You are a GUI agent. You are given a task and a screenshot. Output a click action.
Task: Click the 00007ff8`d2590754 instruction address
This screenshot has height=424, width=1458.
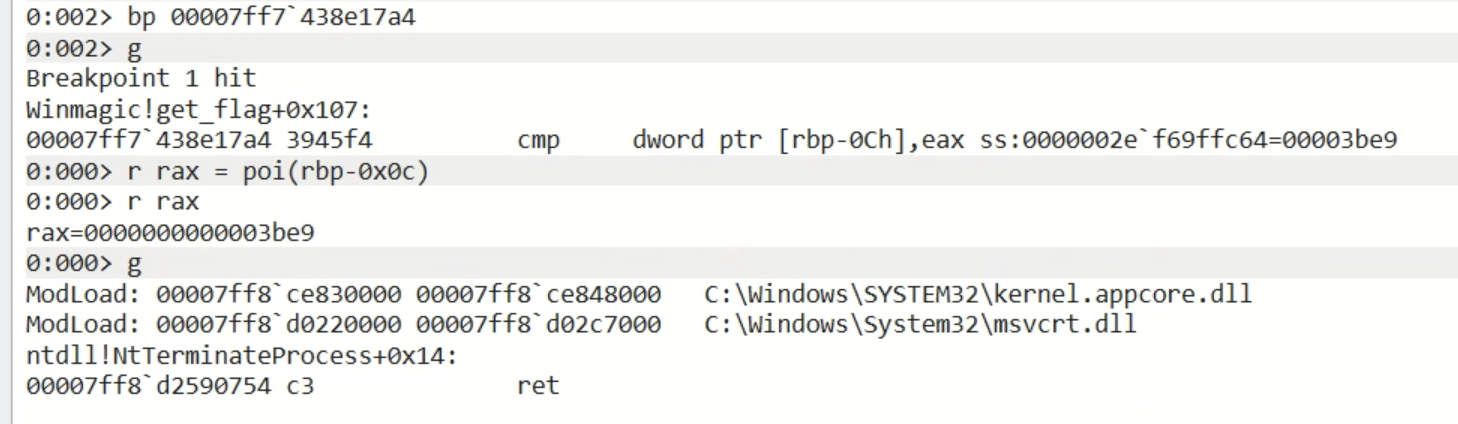click(x=148, y=386)
